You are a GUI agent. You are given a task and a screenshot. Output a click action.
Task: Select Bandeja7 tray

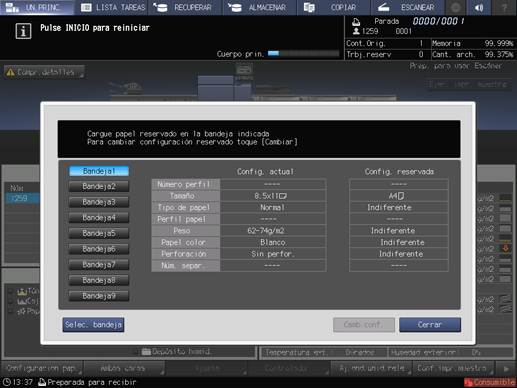pos(99,265)
